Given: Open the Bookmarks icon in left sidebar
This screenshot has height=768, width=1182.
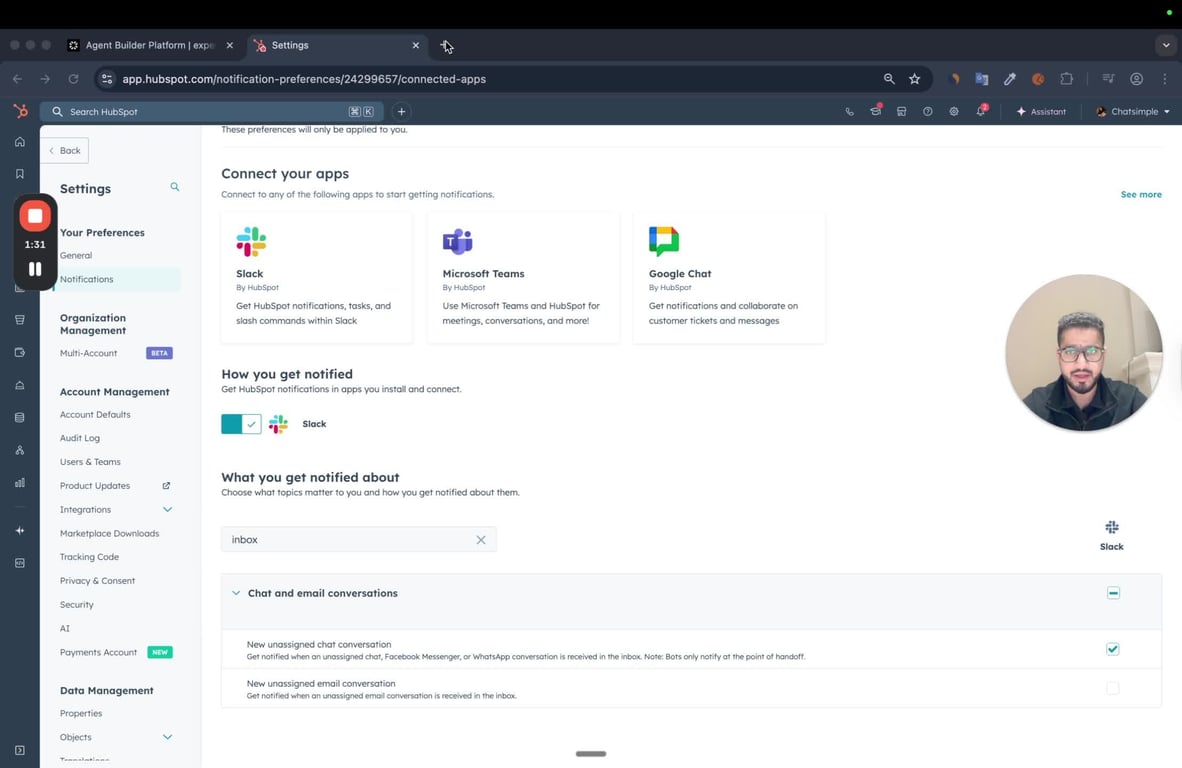Looking at the screenshot, I should point(20,174).
